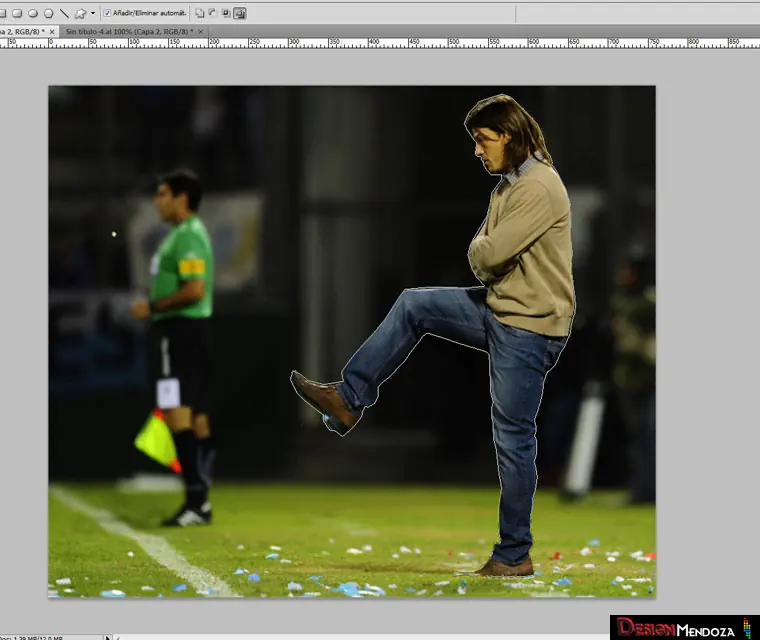Choose the Exclude overlapping path areas icon
This screenshot has width=760, height=640.
coord(240,14)
